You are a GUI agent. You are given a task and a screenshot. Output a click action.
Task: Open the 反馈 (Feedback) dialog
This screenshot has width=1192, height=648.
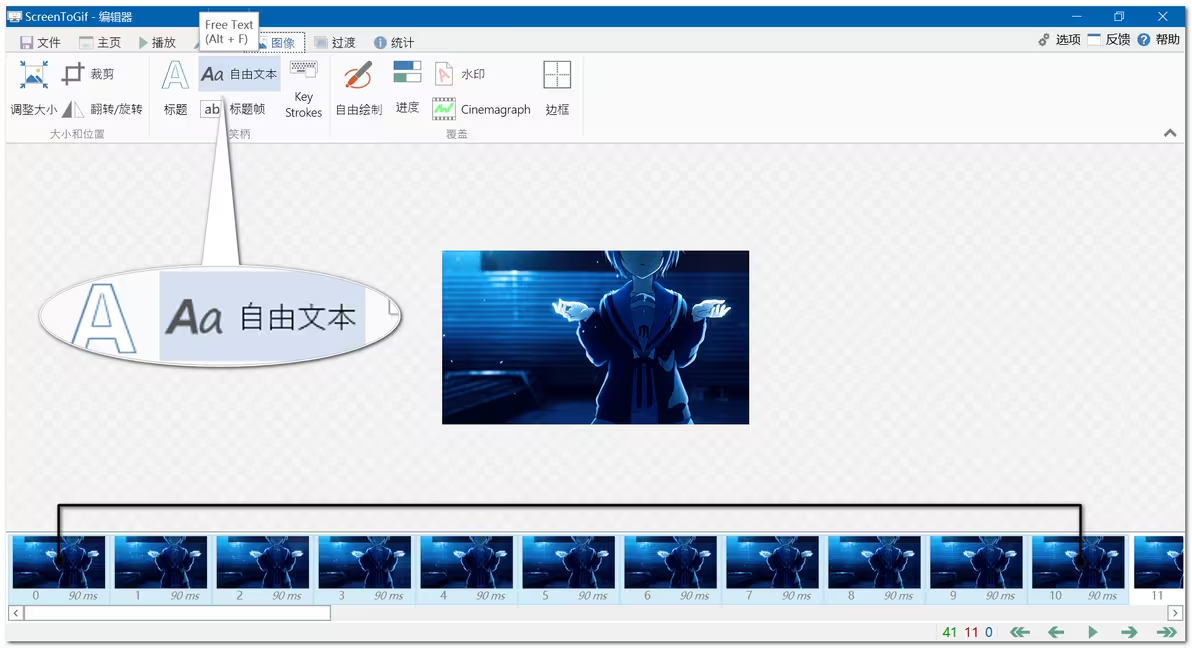point(1108,40)
